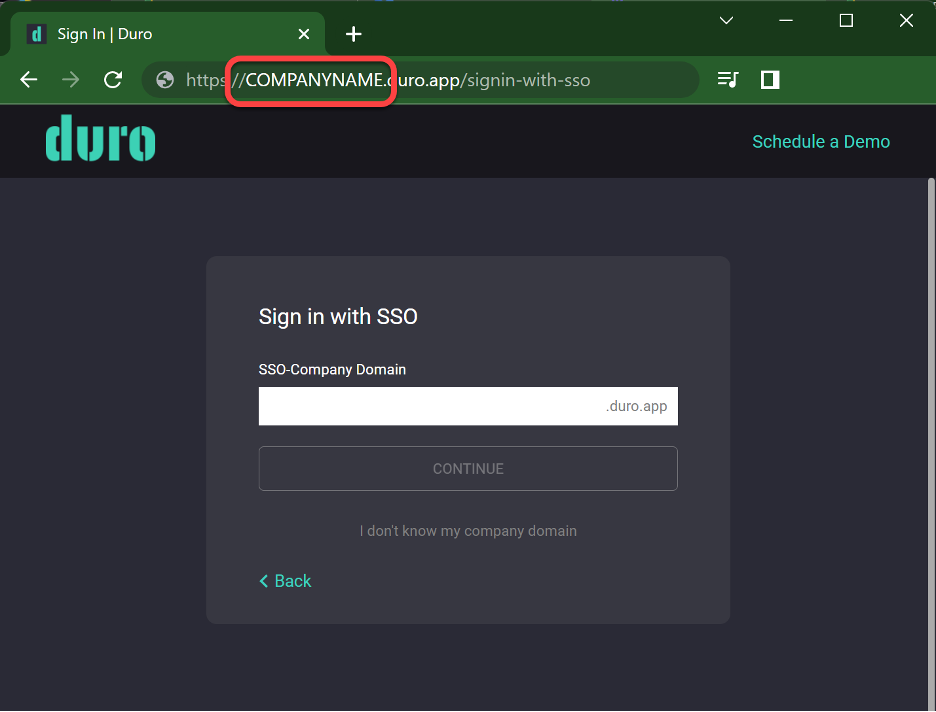This screenshot has height=712, width=936.
Task: Click the Sign in with SSO heading
Action: coord(338,316)
